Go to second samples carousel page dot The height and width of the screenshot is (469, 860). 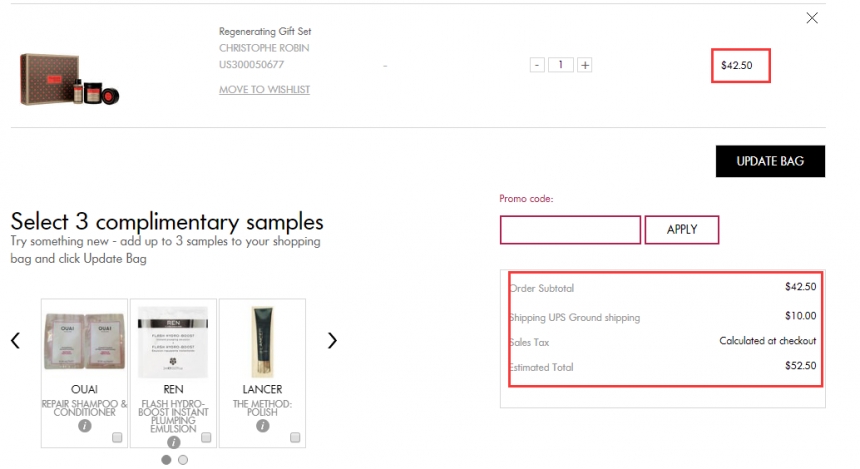(x=183, y=460)
